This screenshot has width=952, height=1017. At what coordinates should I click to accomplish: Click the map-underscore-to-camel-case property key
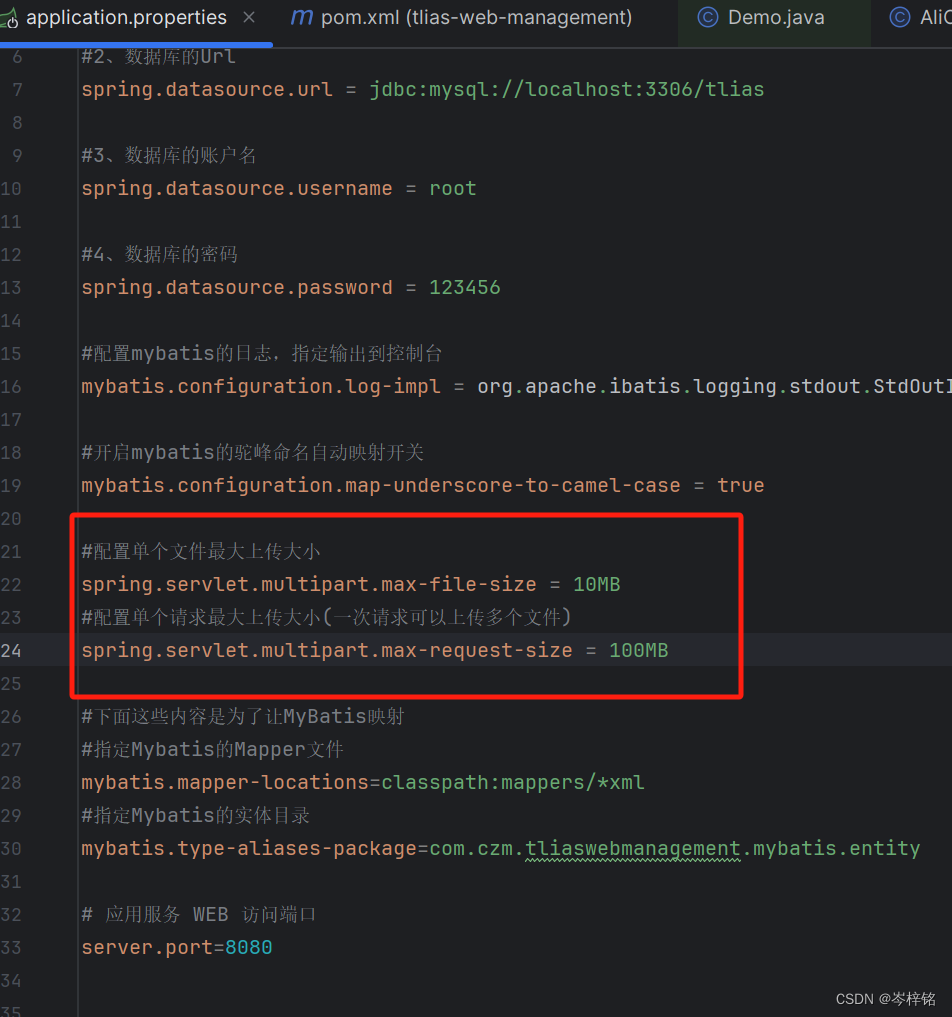coord(381,486)
